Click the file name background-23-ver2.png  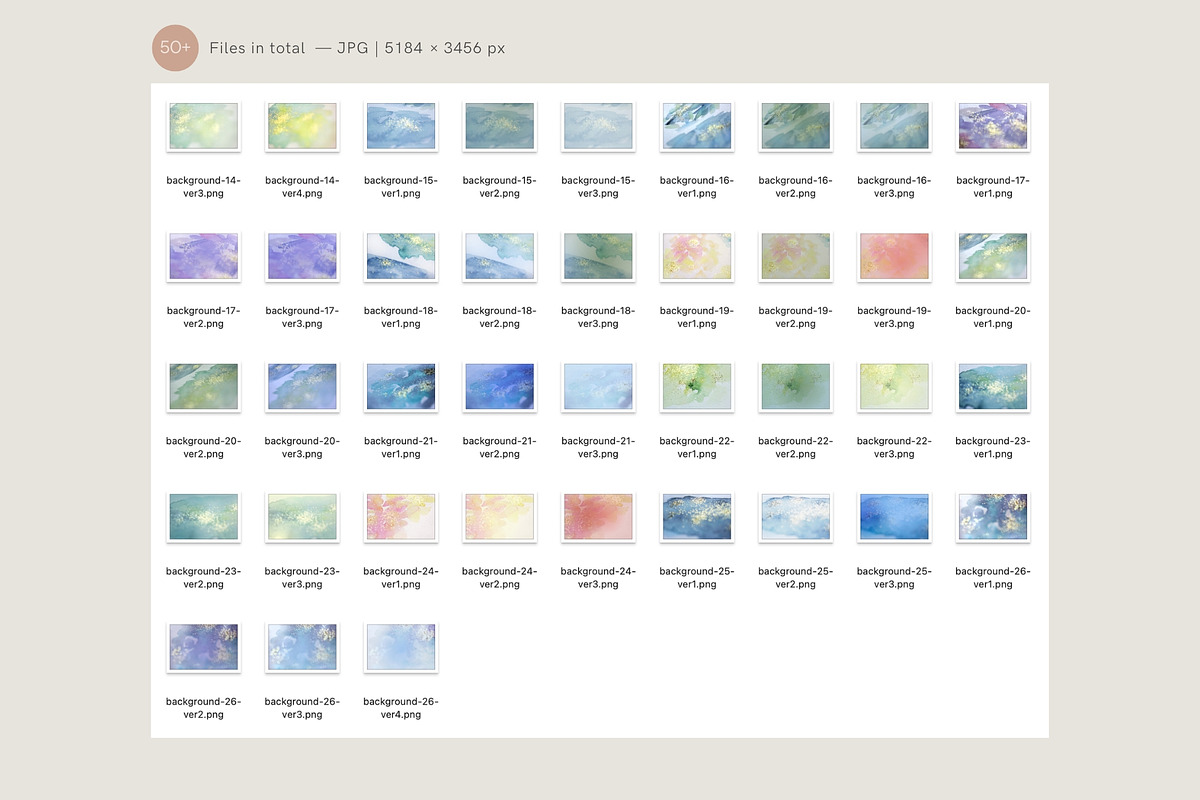click(204, 578)
